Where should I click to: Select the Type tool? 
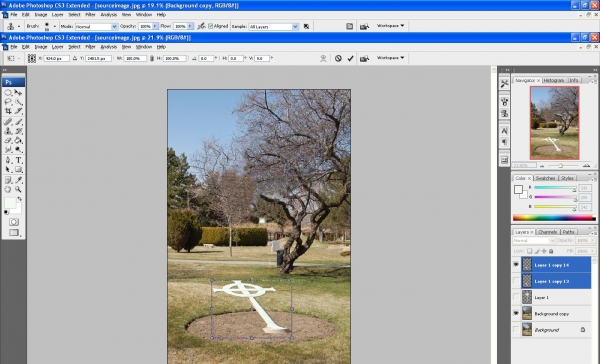point(18,160)
